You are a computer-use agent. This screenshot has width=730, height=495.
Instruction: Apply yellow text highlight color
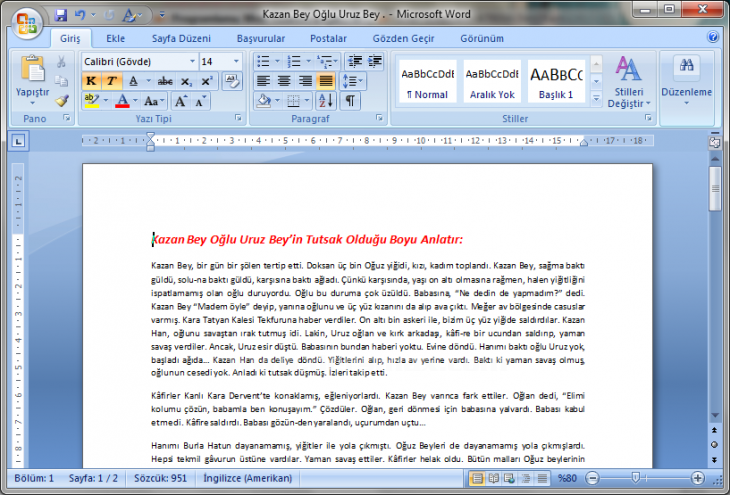92,101
